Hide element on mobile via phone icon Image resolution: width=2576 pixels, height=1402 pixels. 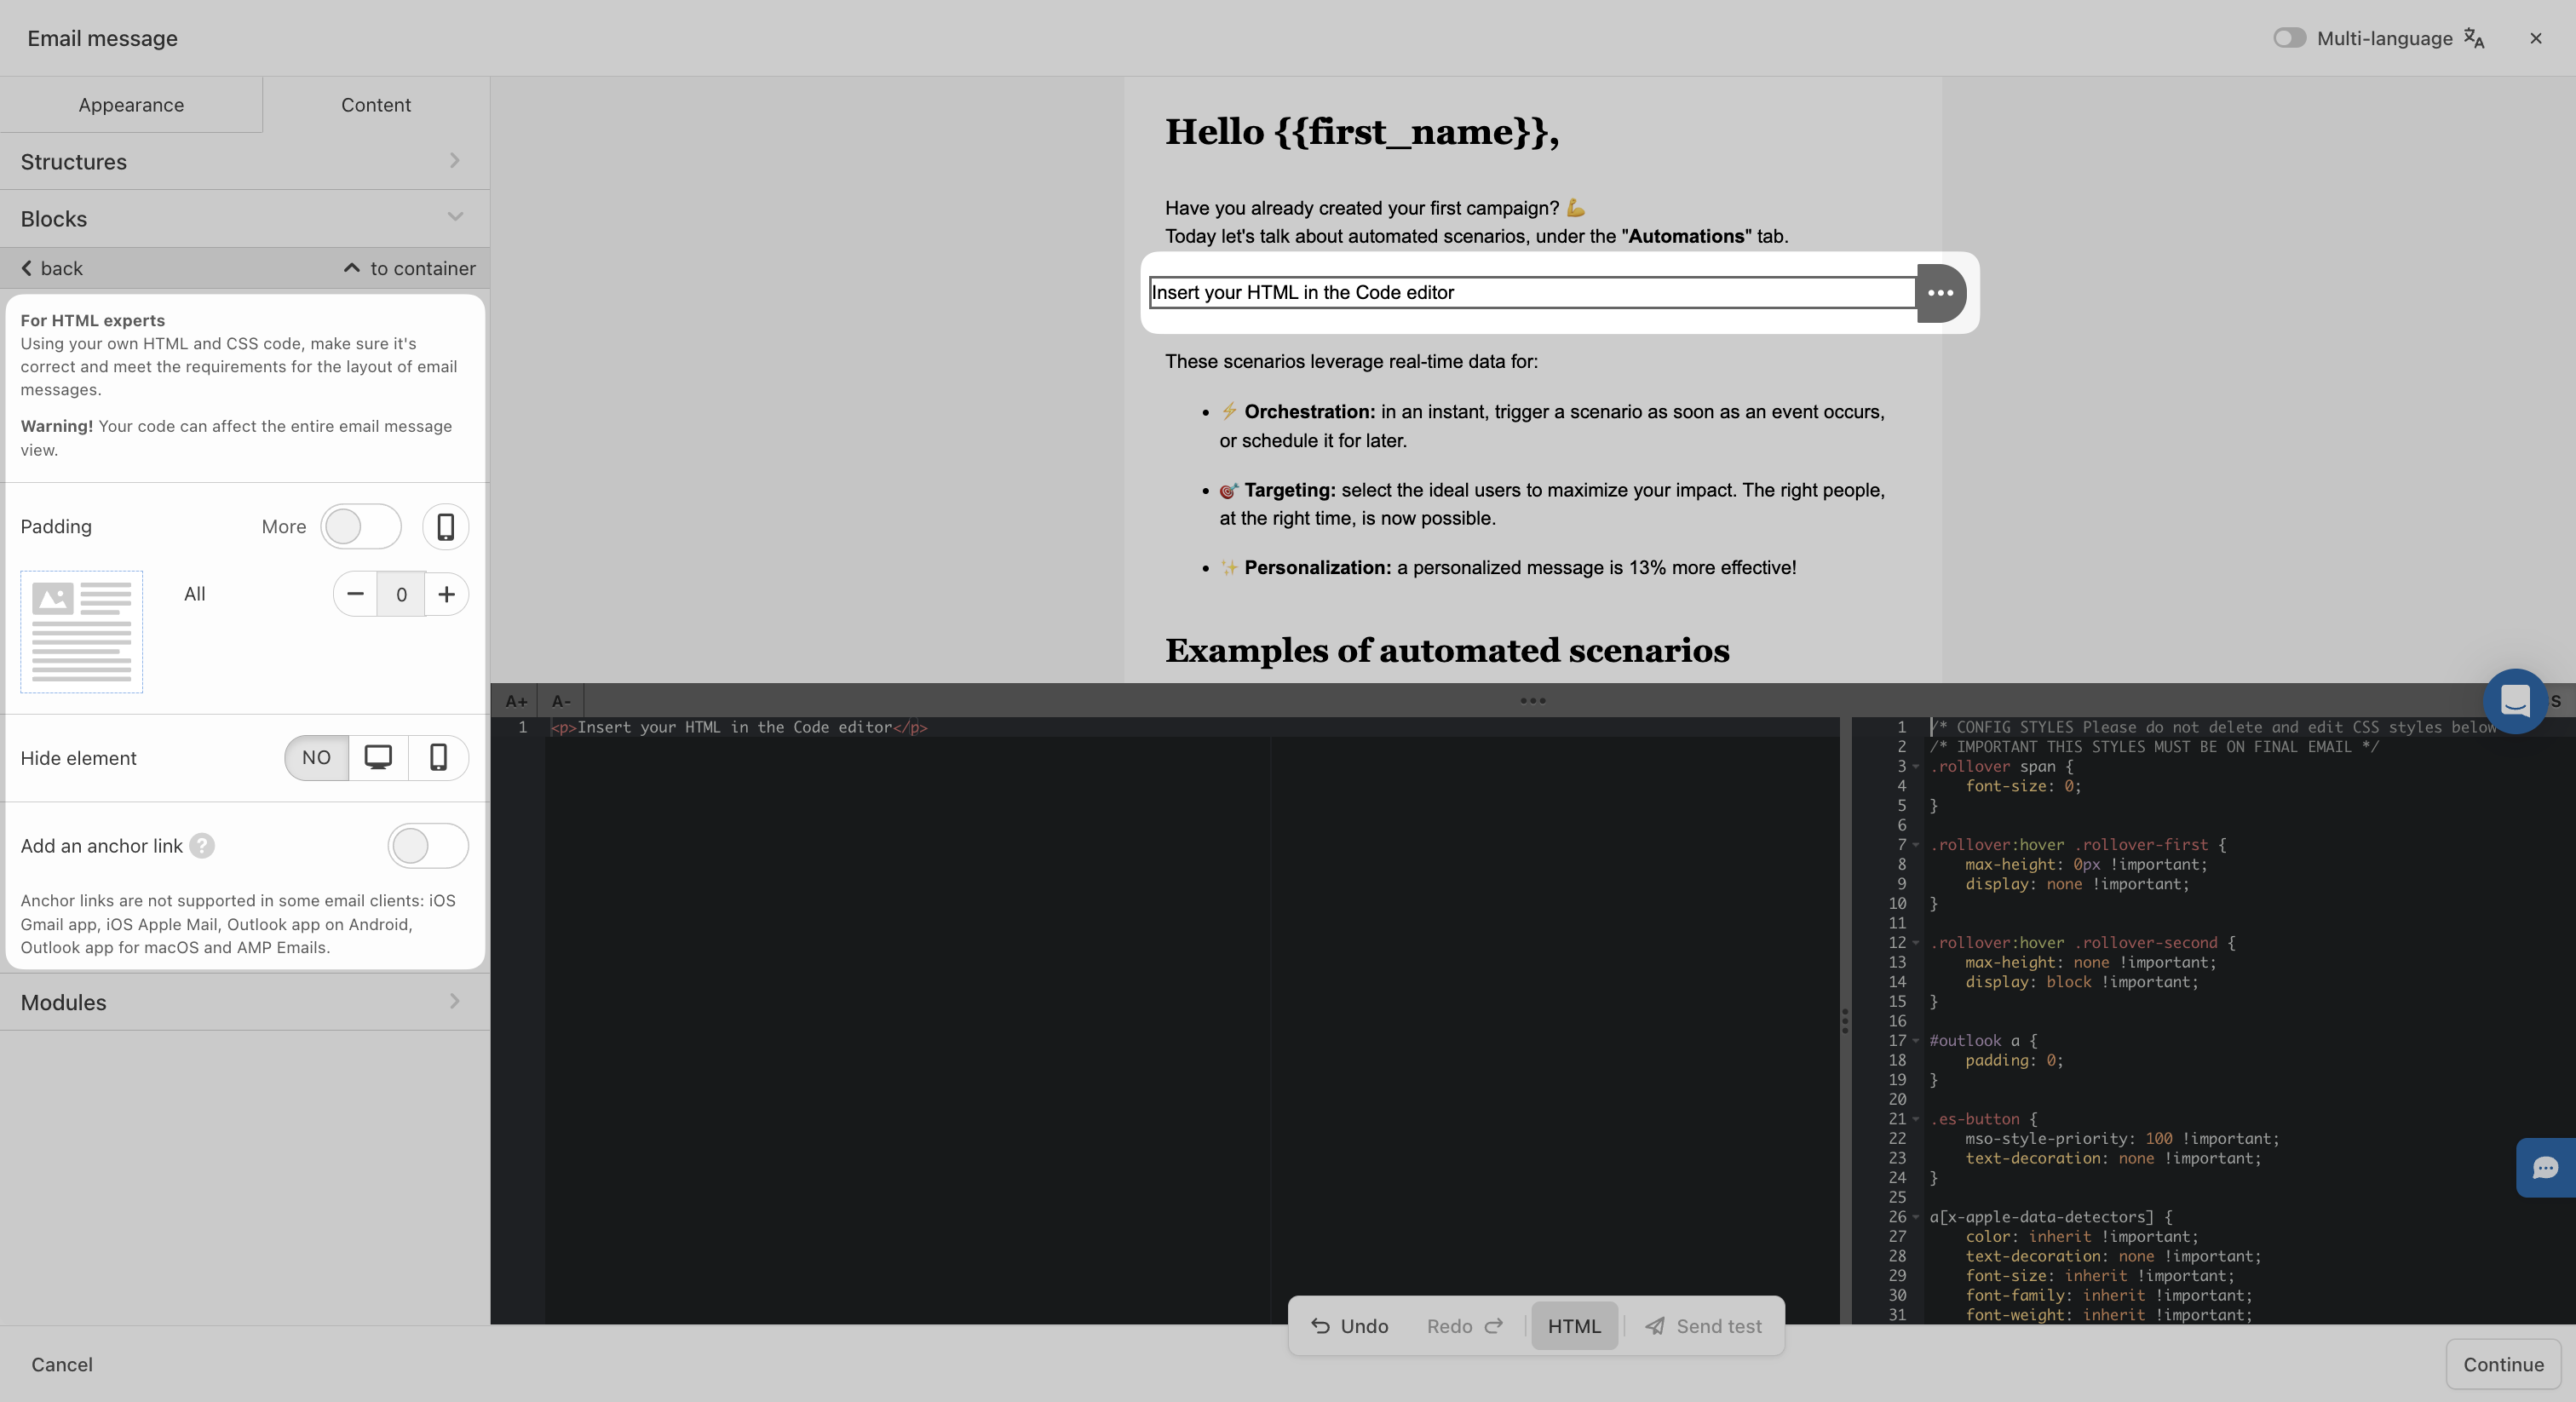(x=438, y=757)
